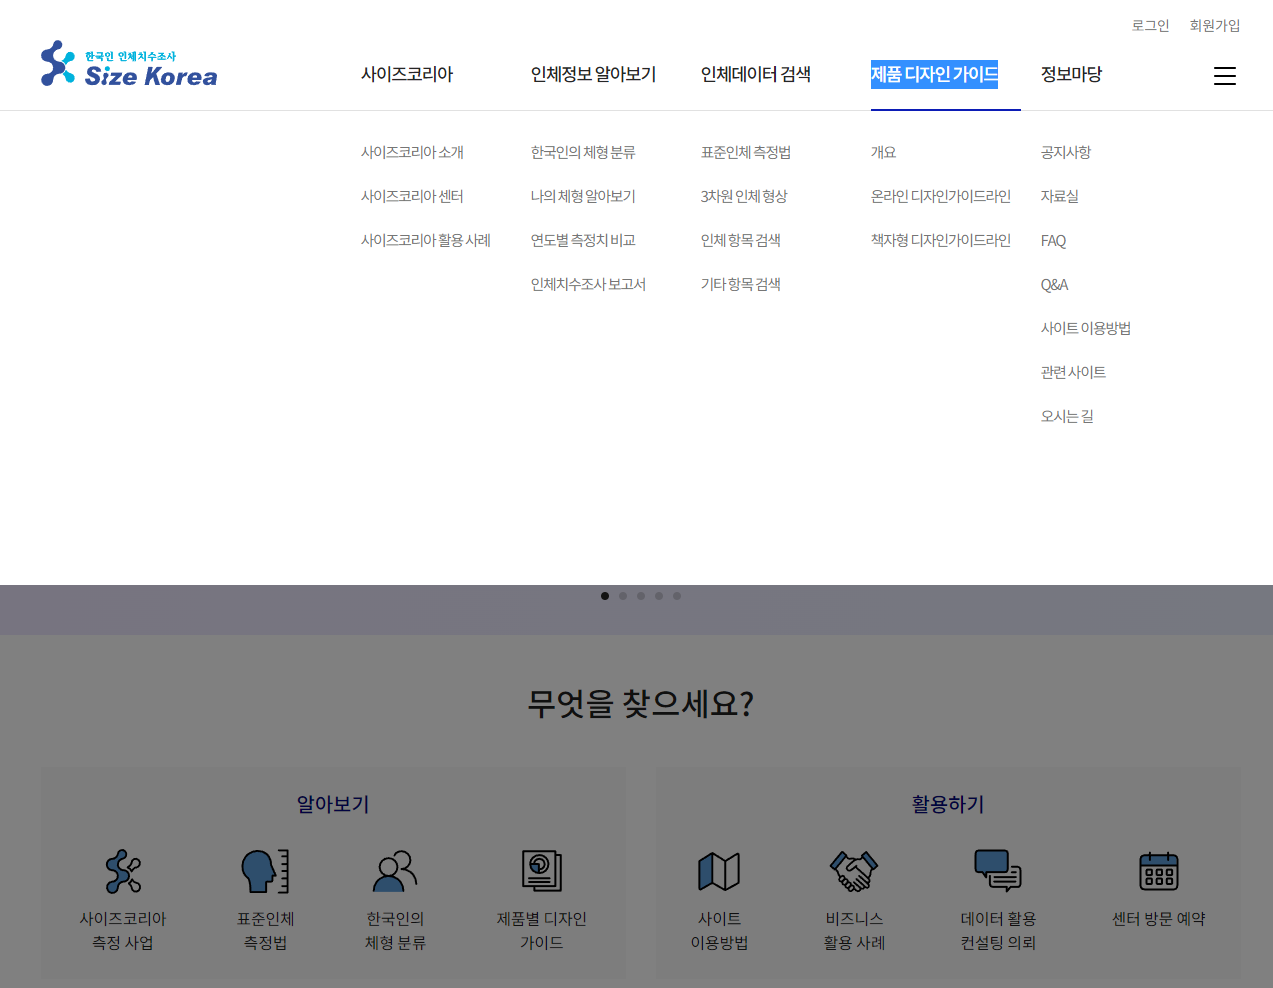Screen dimensions: 1273x988
Task: Choose 공지사항 under 정보마당
Action: coord(1065,153)
